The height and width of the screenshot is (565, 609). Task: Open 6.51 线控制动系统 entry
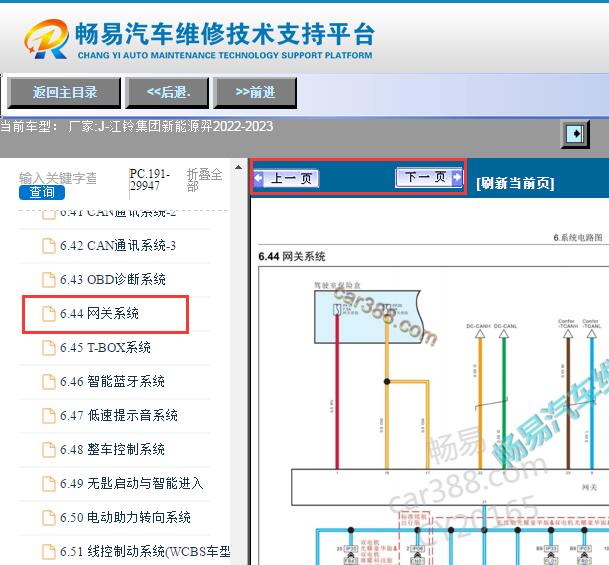pos(145,551)
